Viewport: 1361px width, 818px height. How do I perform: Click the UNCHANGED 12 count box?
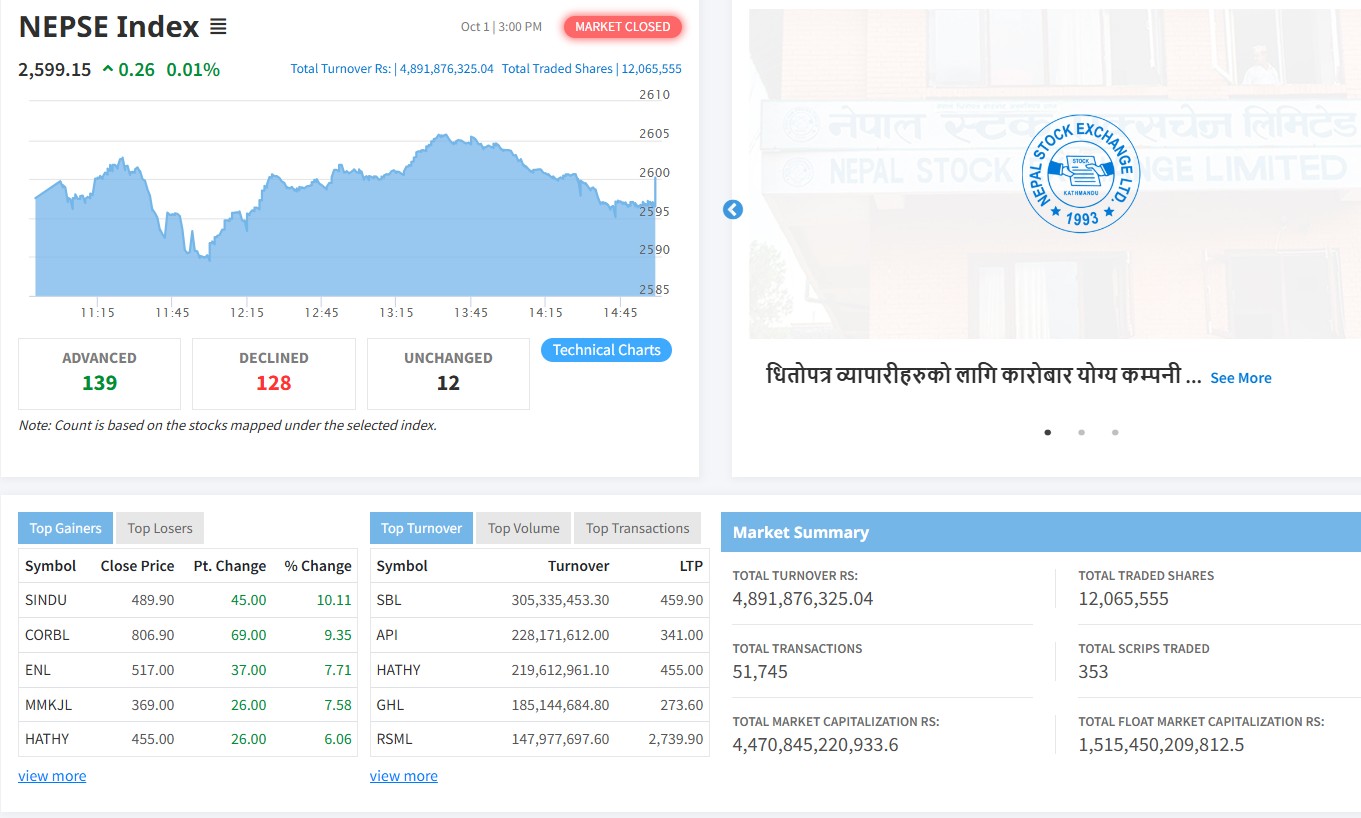(x=448, y=373)
